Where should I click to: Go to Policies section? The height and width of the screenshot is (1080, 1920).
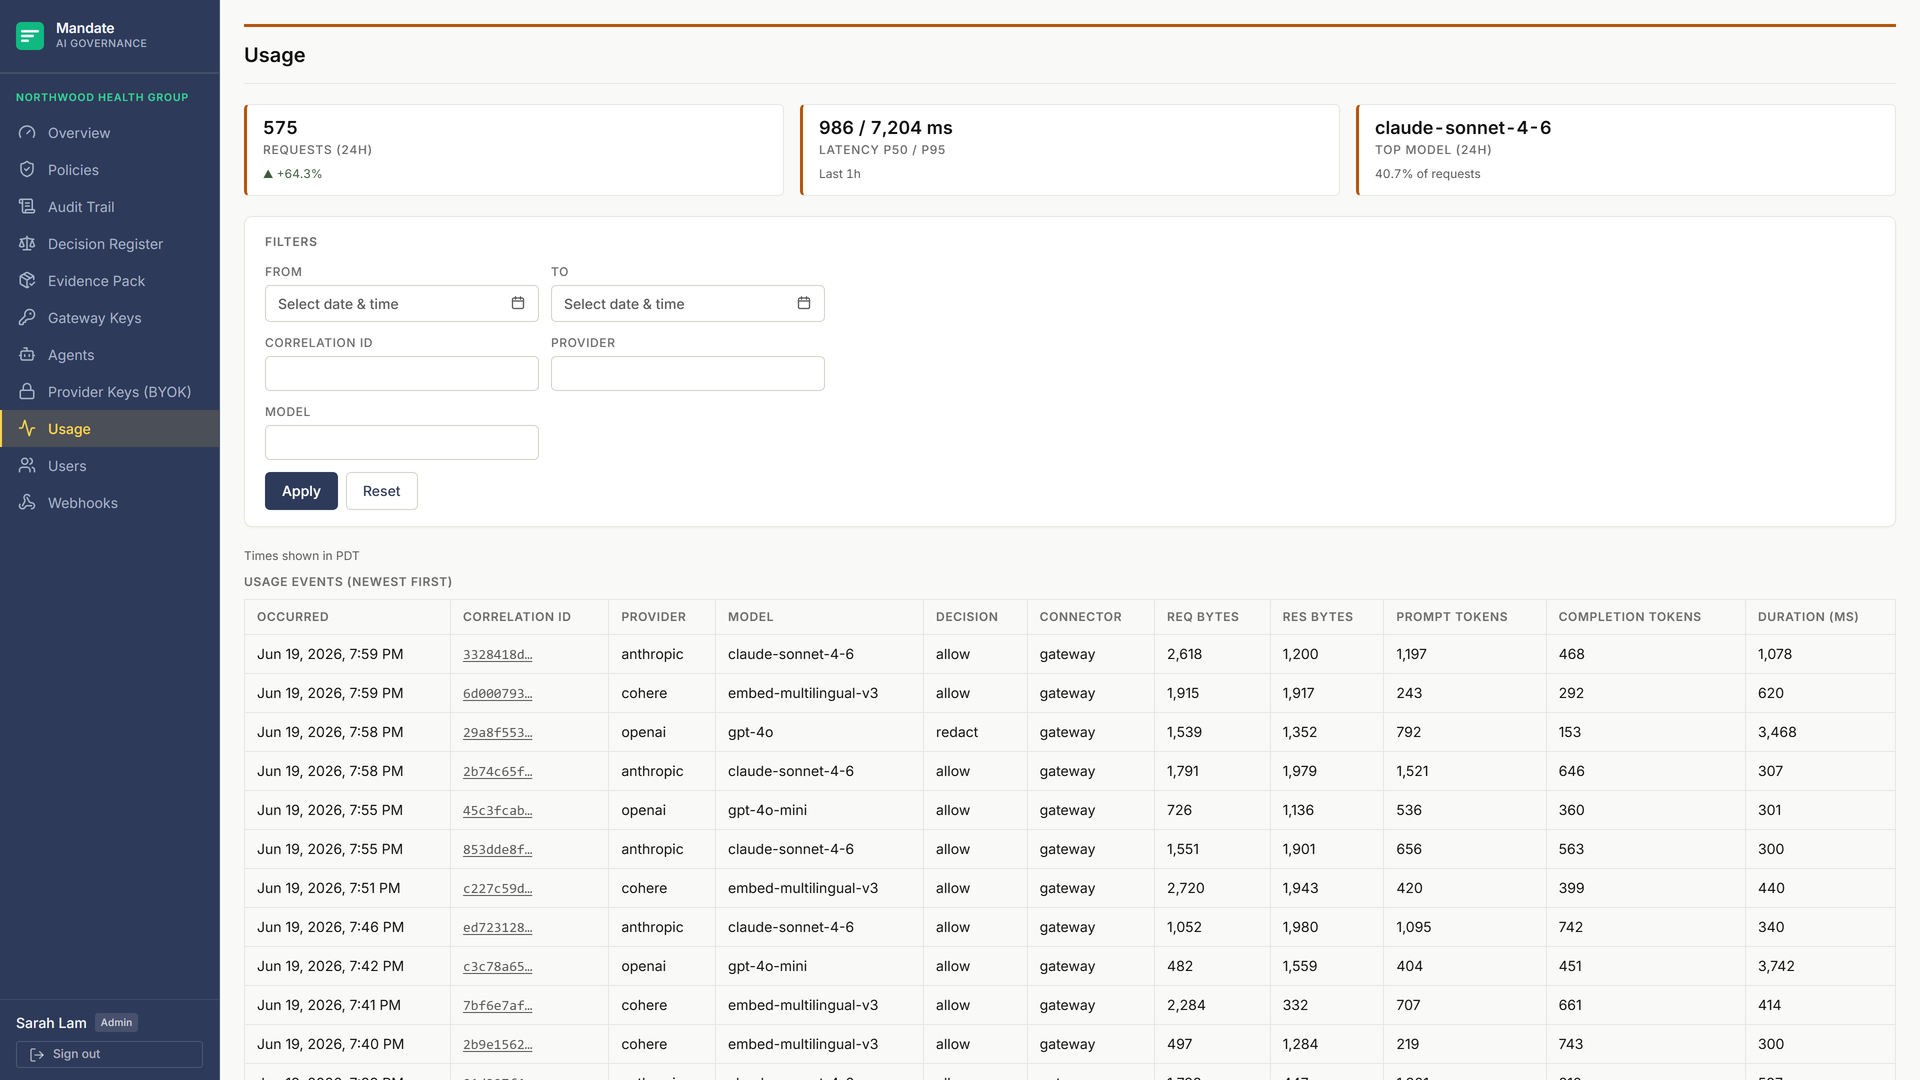click(x=110, y=170)
